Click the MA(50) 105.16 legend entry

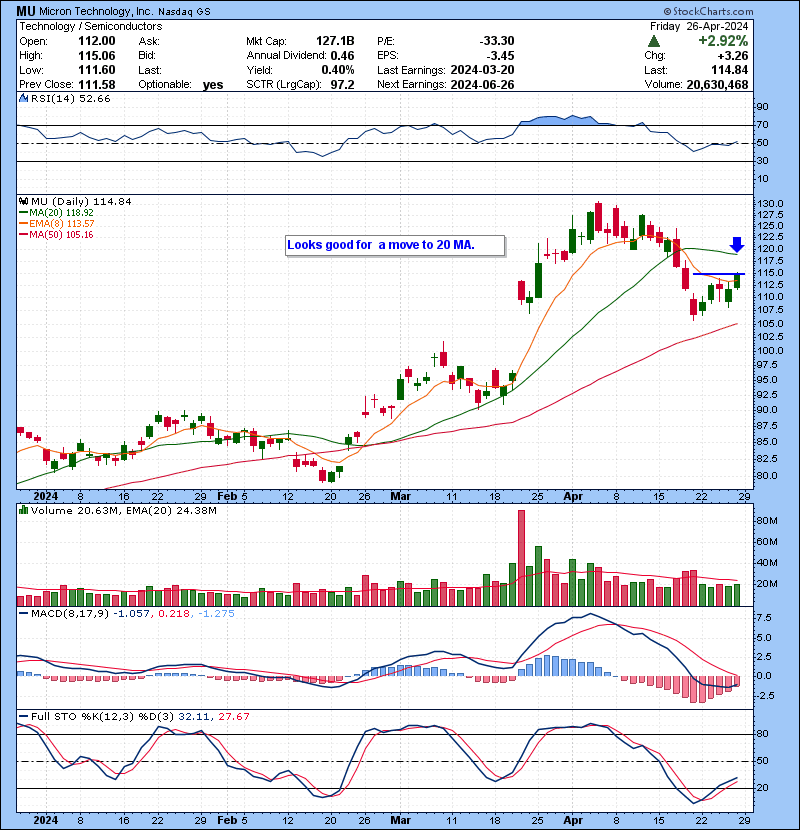[x=61, y=234]
